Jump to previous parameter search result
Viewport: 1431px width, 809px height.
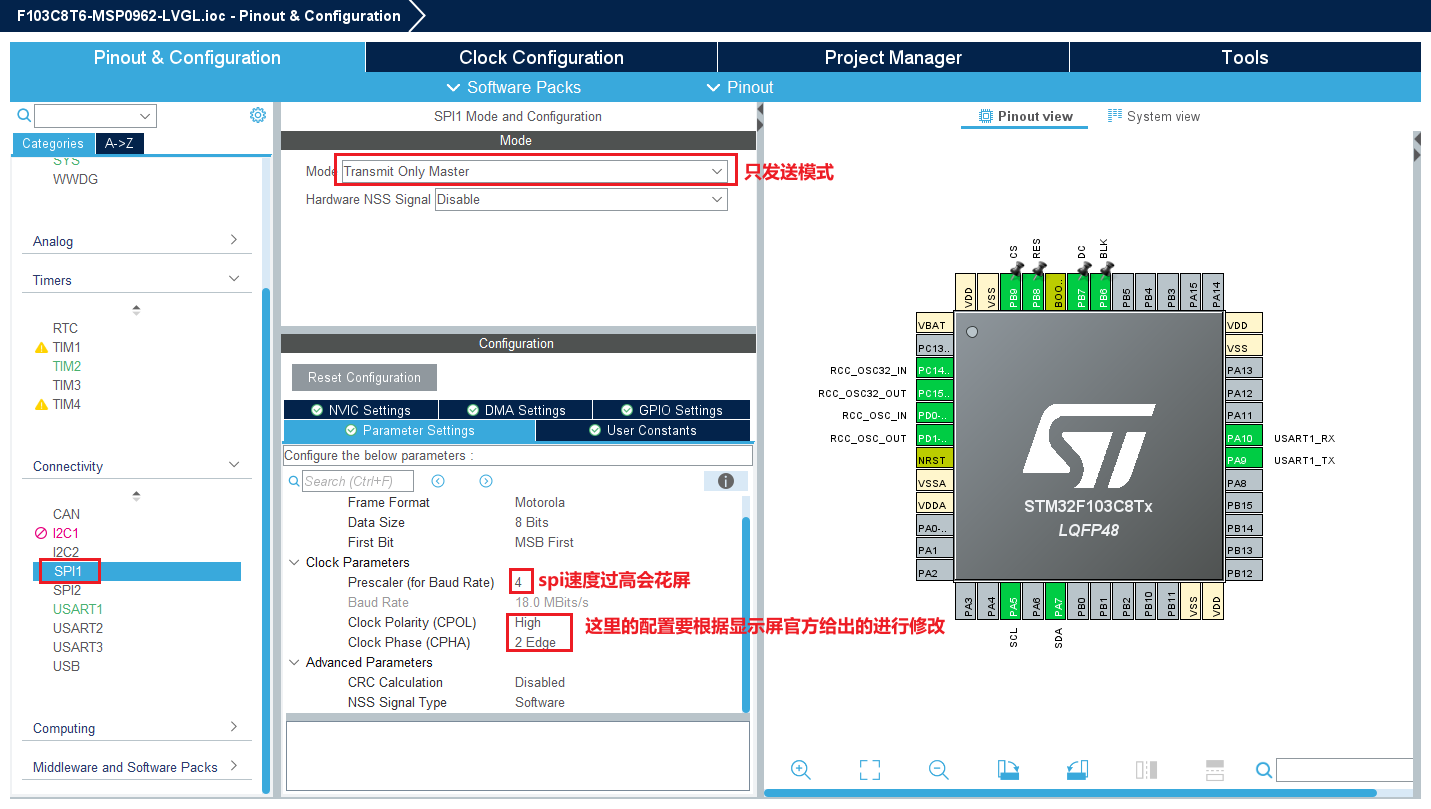(438, 481)
